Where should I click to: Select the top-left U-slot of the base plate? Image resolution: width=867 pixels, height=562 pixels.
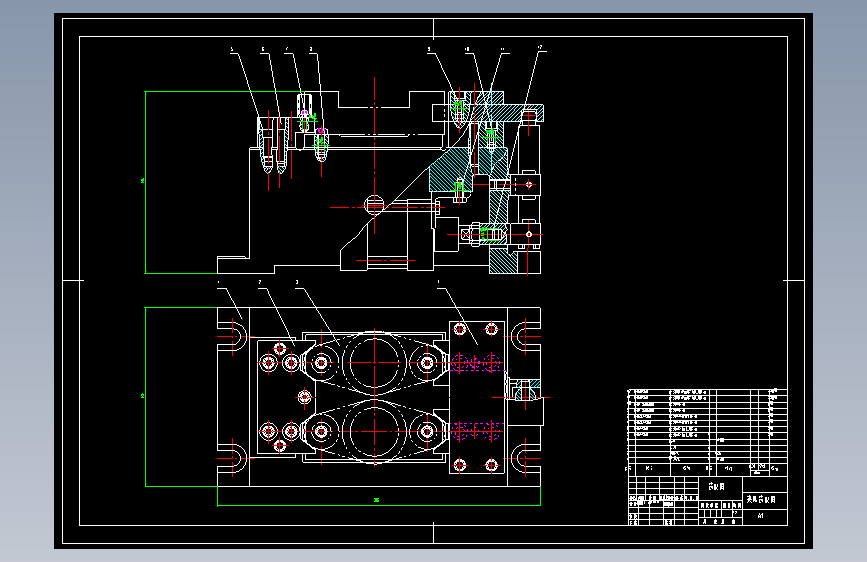pos(233,336)
